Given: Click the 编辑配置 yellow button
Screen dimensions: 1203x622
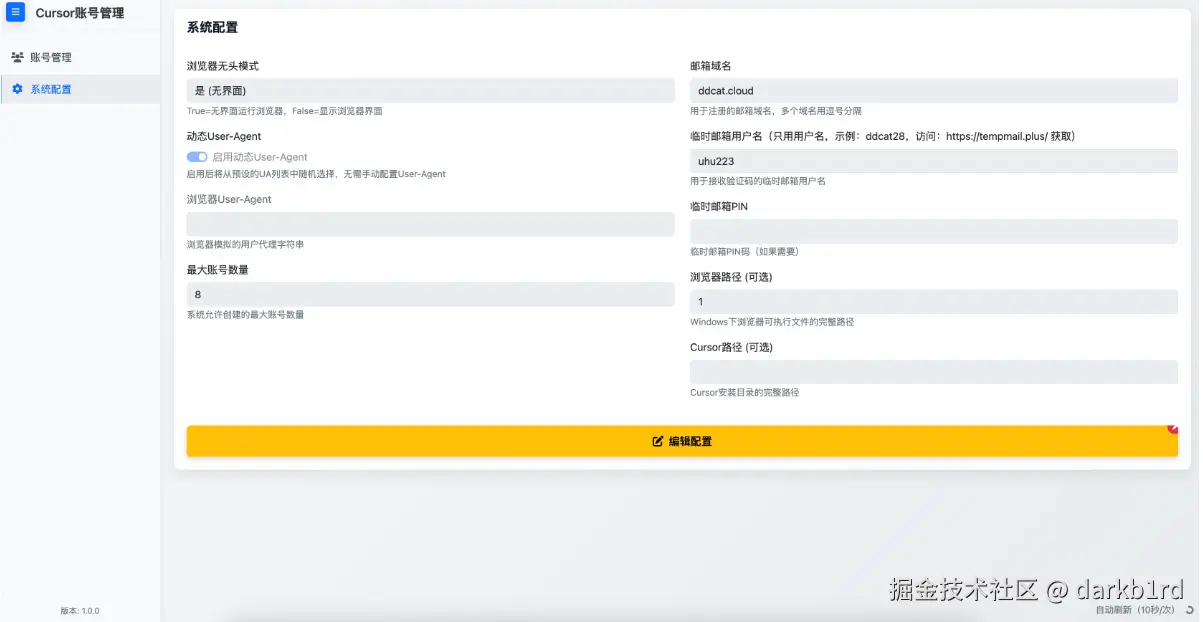Looking at the screenshot, I should pyautogui.click(x=682, y=441).
